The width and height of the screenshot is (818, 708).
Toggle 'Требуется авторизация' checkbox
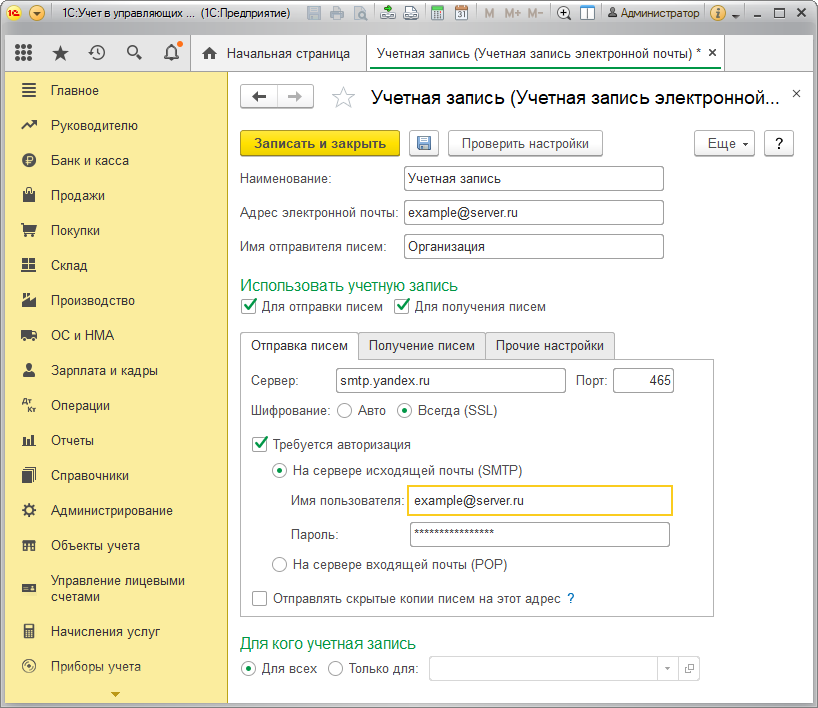[x=261, y=444]
